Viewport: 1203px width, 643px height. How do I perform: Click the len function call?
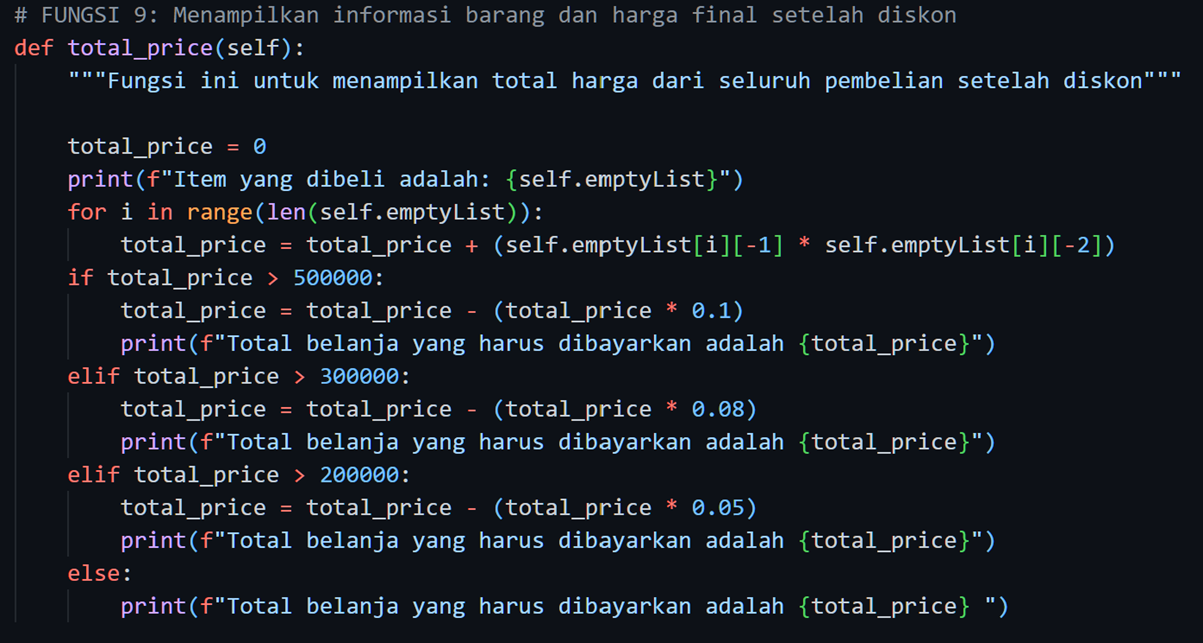pyautogui.click(x=286, y=211)
